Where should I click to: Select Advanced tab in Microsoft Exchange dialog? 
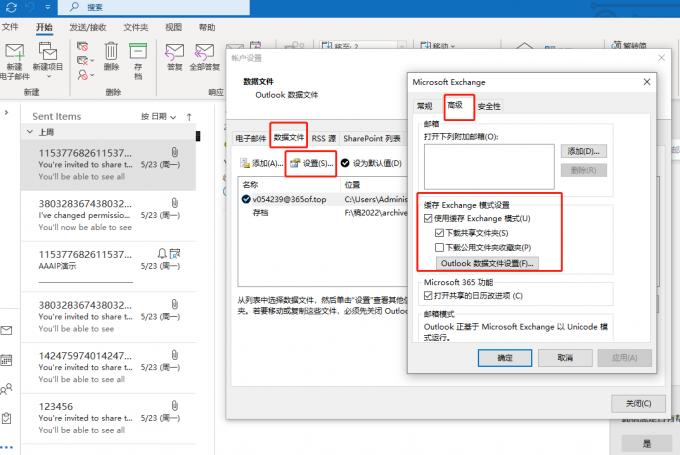pyautogui.click(x=455, y=105)
